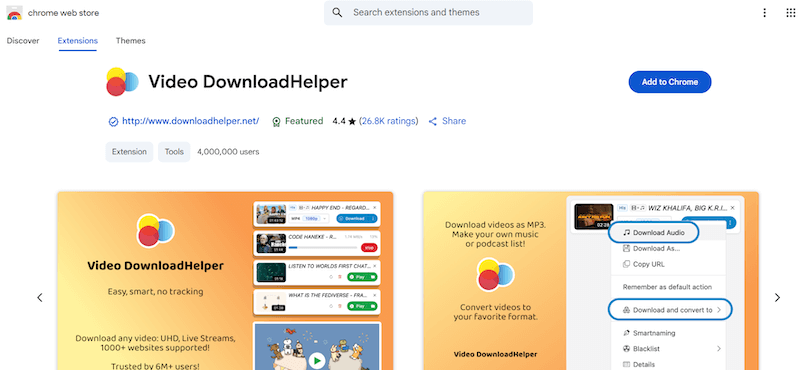The image size is (800, 370).
Task: Open the three-dot more options menu
Action: (764, 13)
